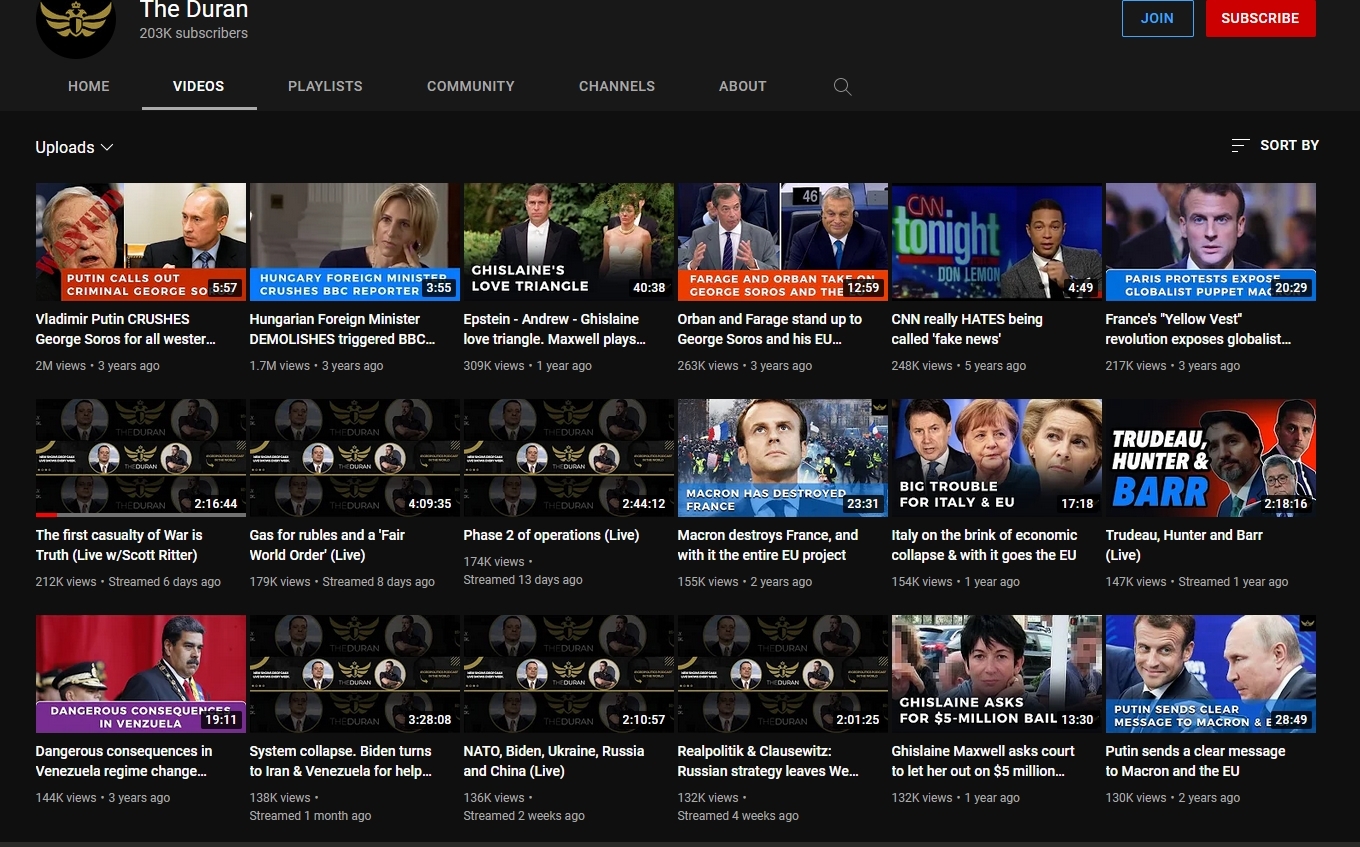This screenshot has height=847, width=1360.
Task: Subscribe to The Duran channel
Action: 1260,18
